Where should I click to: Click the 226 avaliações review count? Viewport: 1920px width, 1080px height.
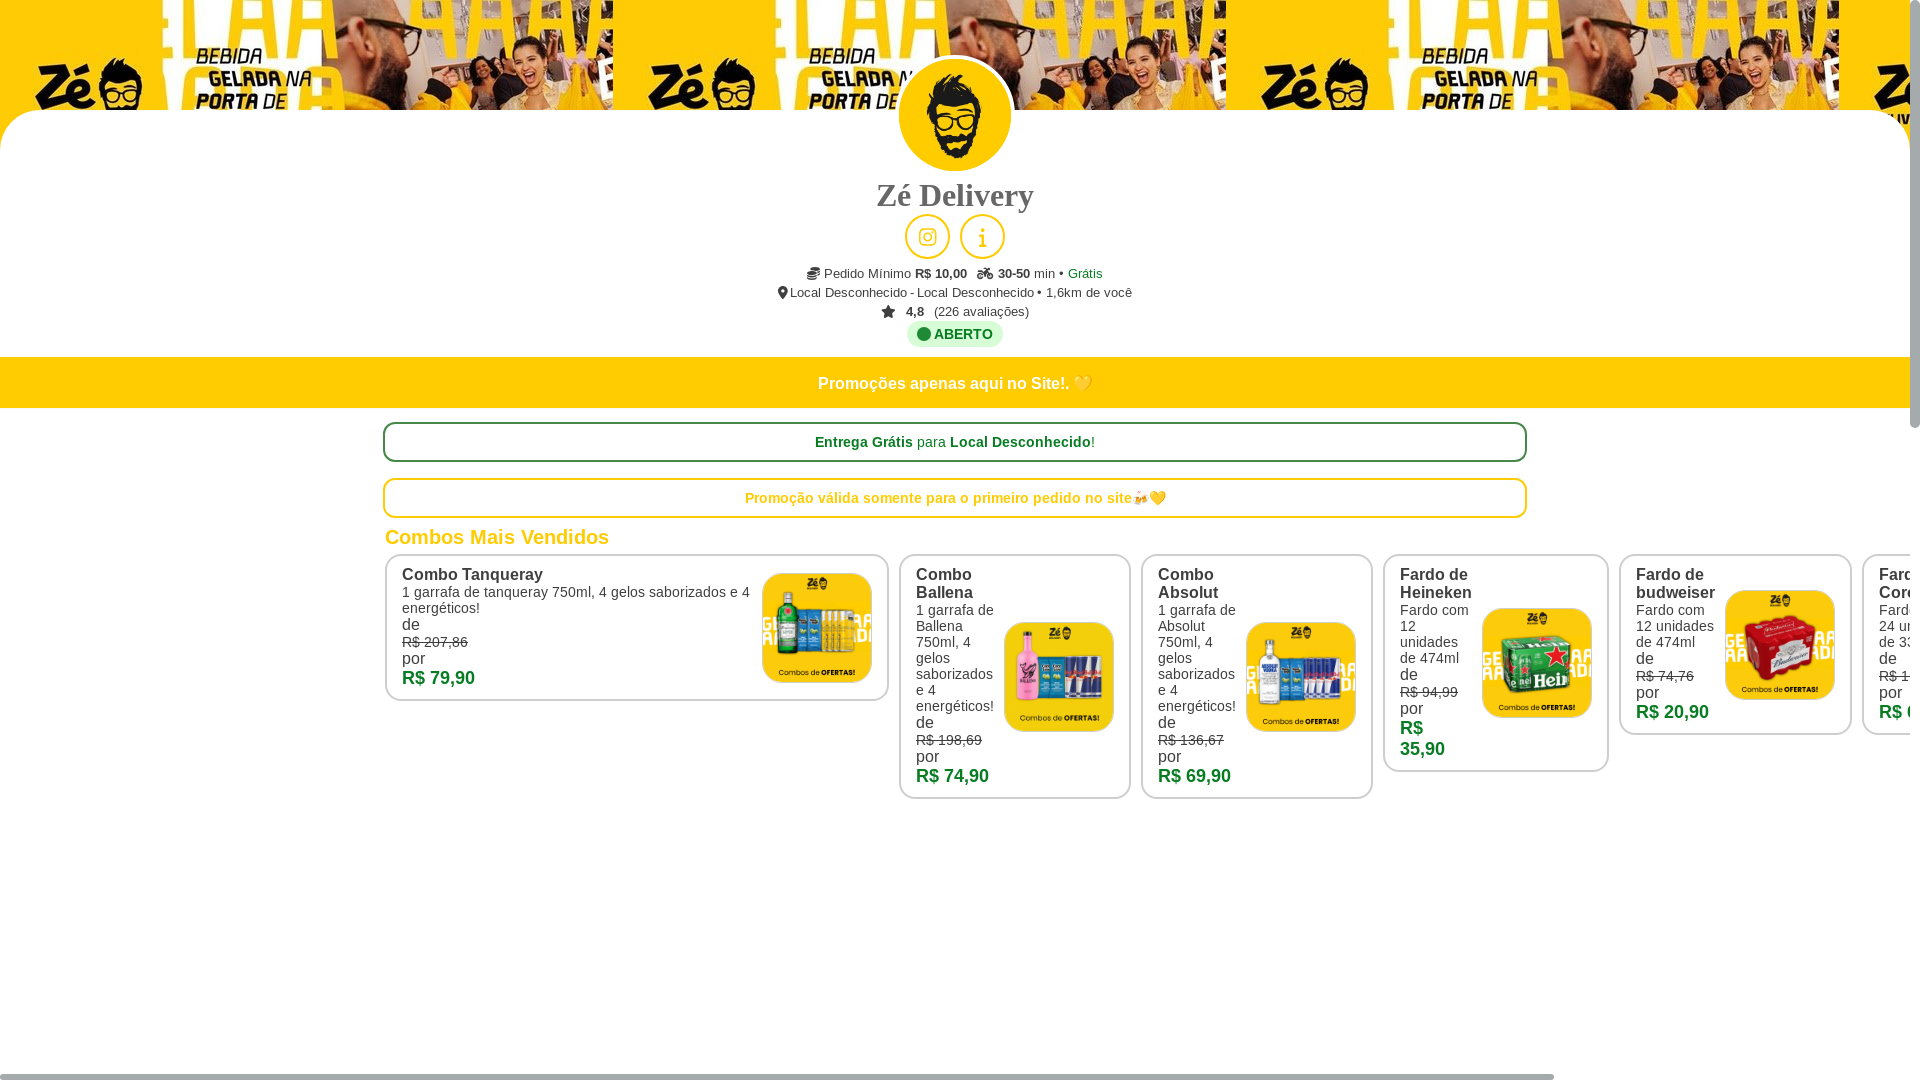981,312
